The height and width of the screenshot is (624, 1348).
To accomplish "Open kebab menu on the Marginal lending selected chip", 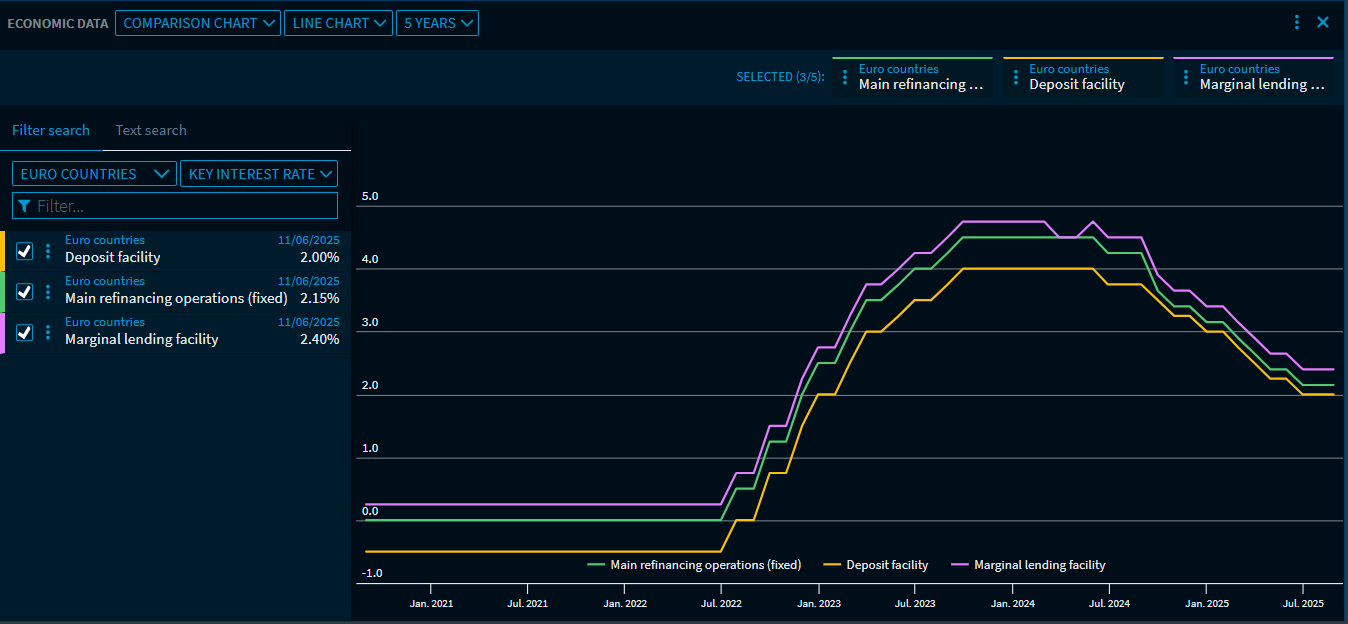I will 1186,77.
